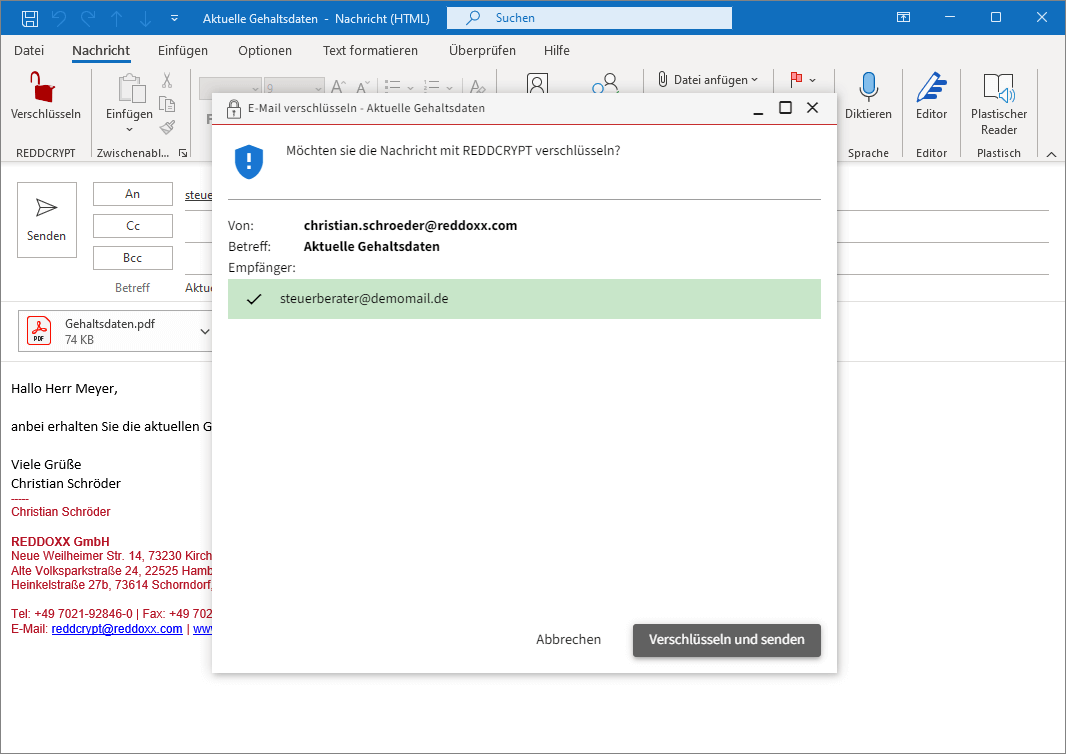The image size is (1066, 754).
Task: Click the blue shield warning icon
Action: (x=249, y=162)
